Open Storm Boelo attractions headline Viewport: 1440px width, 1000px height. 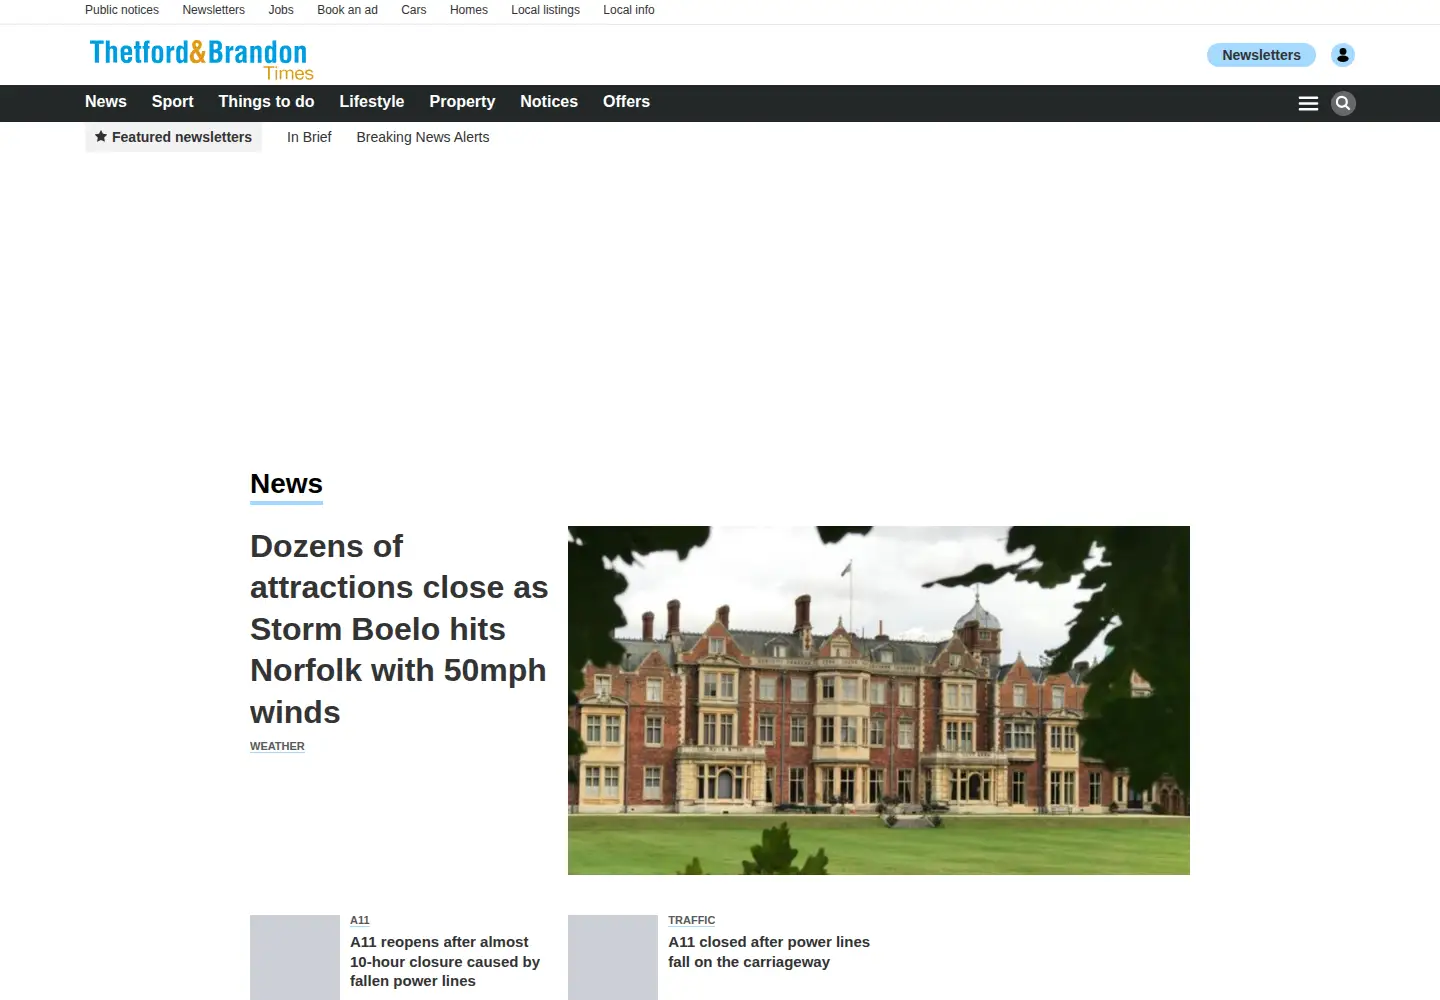(399, 629)
